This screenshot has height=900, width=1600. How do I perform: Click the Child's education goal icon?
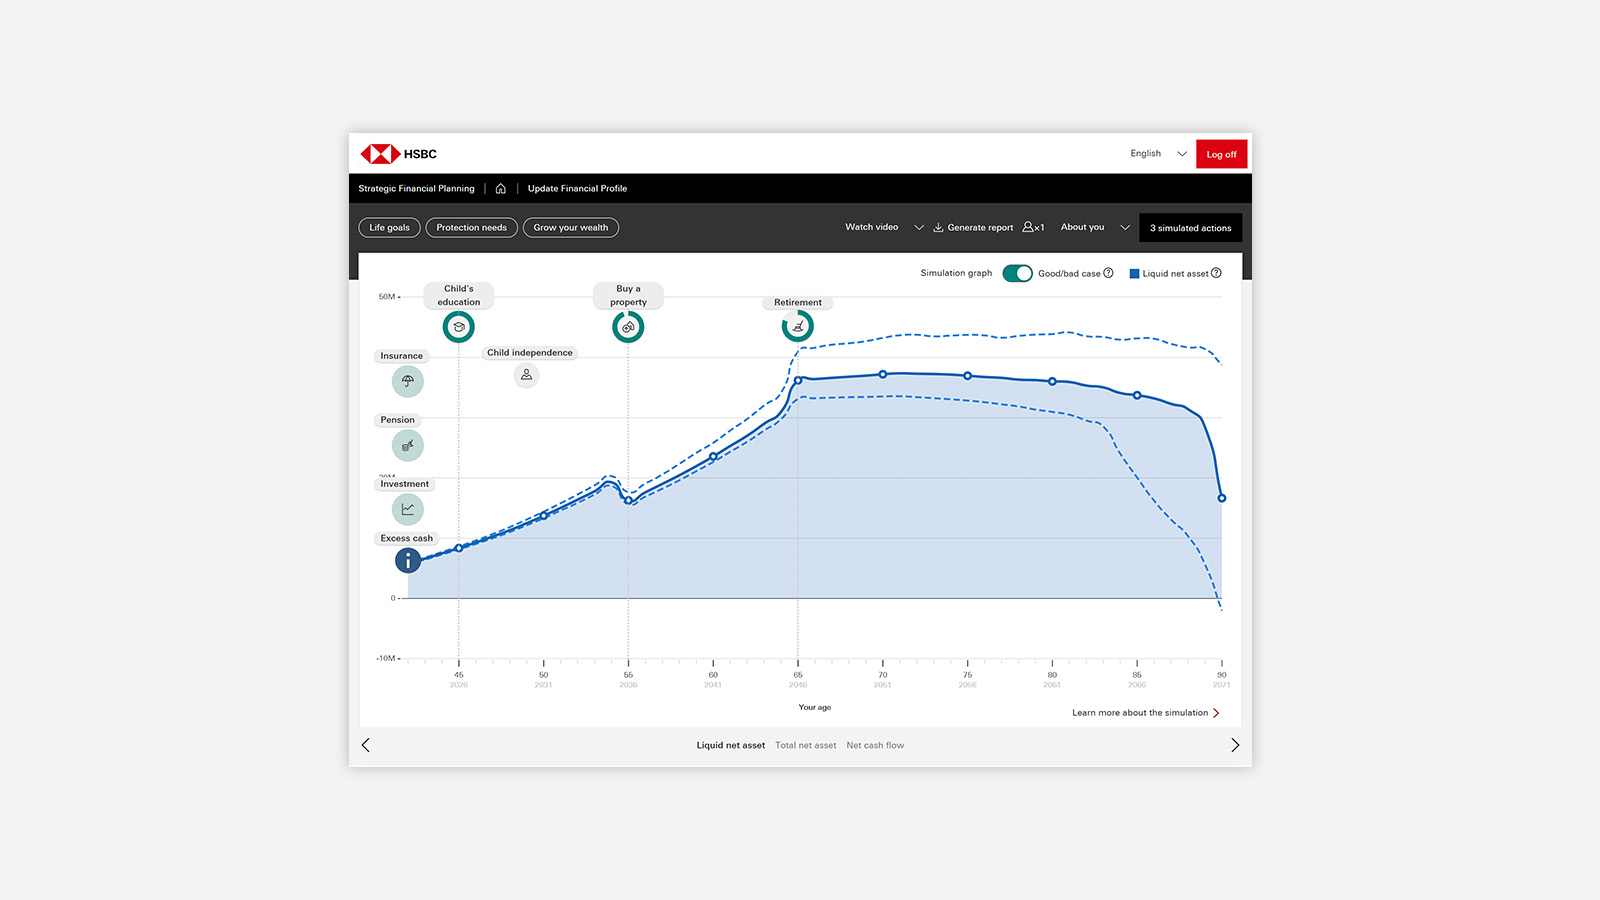(459, 327)
